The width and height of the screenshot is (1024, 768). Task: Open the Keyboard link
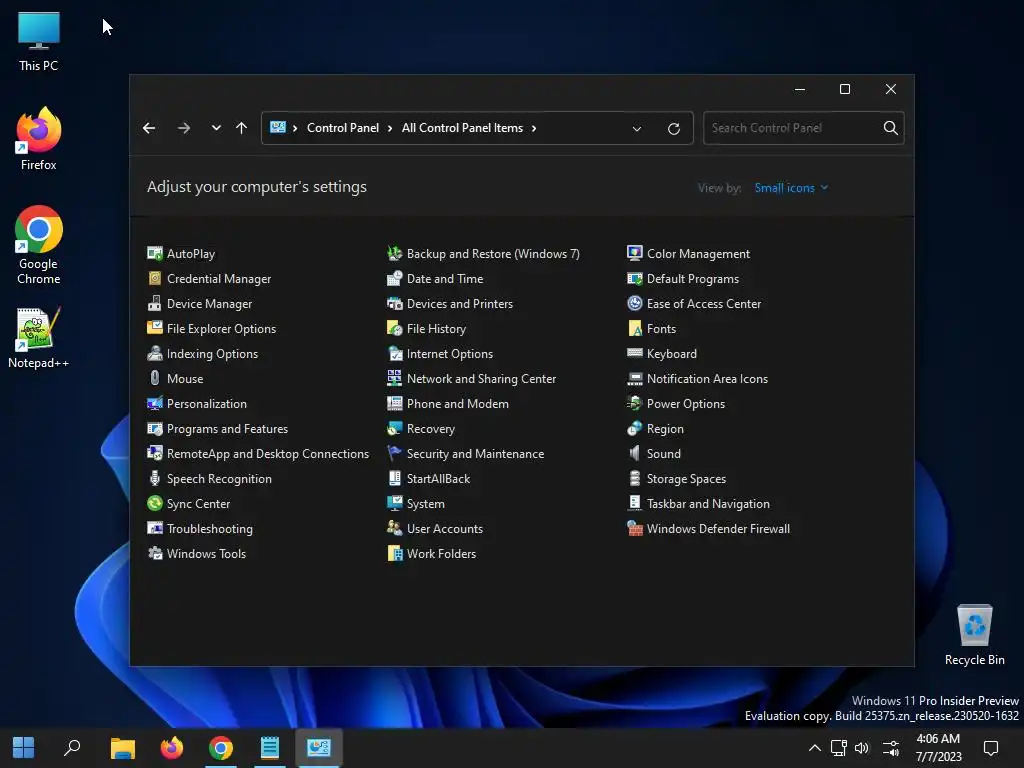pos(671,354)
